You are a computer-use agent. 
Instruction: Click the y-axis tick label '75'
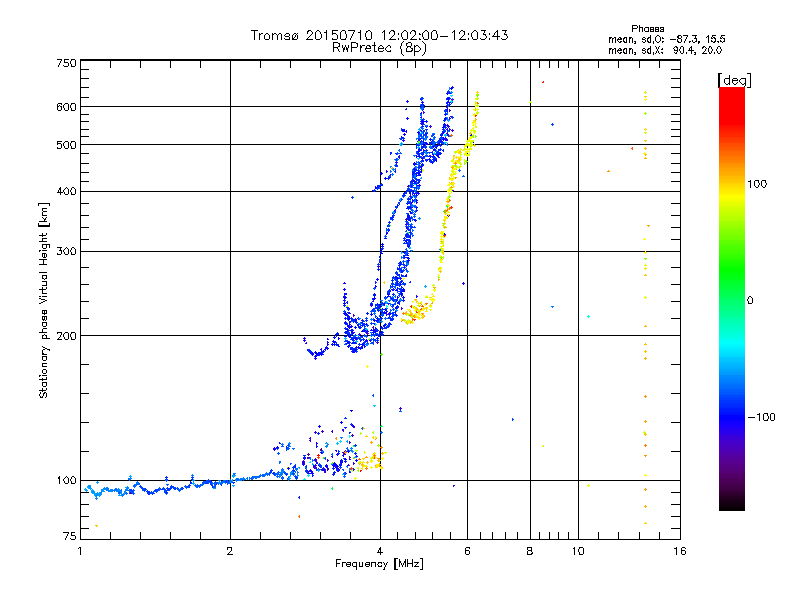tap(70, 536)
